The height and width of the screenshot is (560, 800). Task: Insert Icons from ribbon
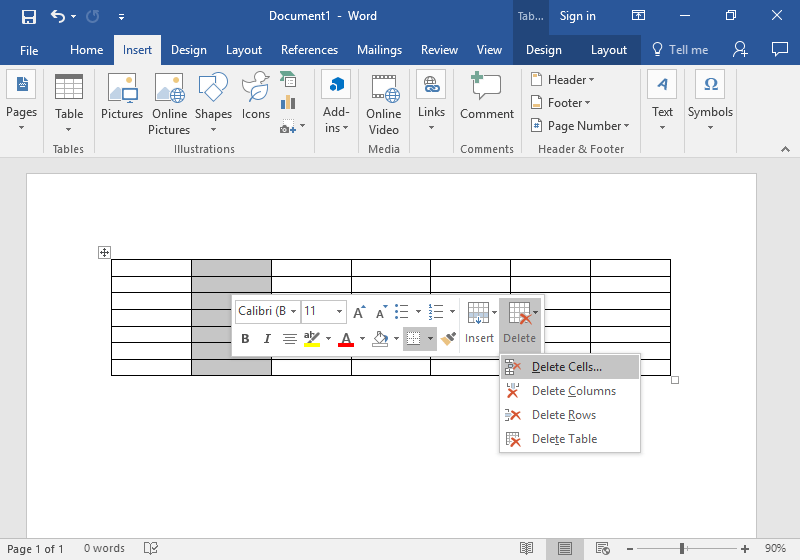click(256, 97)
